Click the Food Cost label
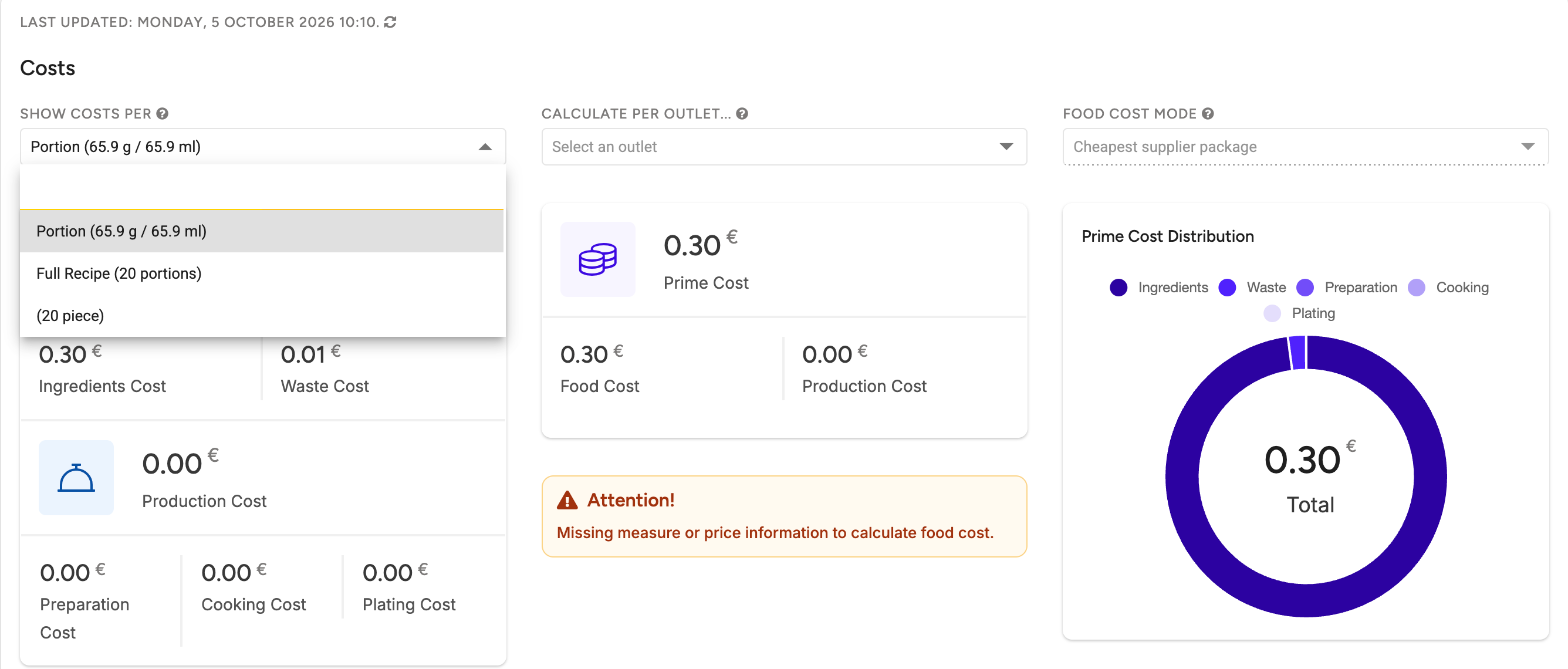Viewport: 1568px width, 669px height. click(x=600, y=386)
